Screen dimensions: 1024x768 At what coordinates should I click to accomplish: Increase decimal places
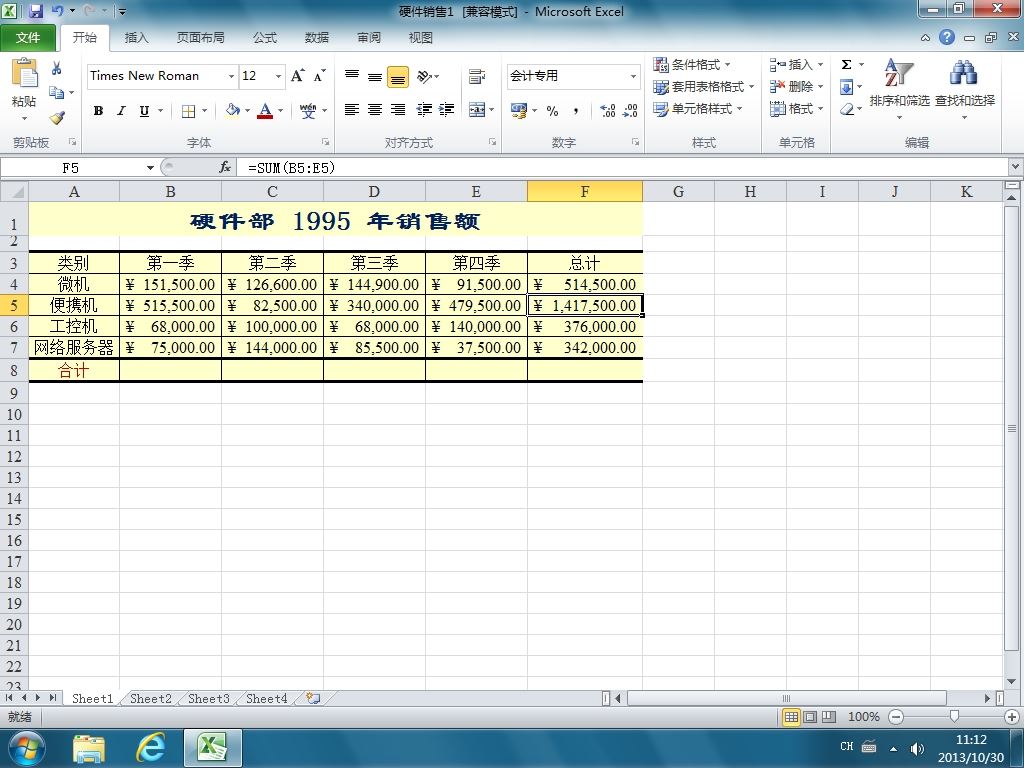pos(607,110)
